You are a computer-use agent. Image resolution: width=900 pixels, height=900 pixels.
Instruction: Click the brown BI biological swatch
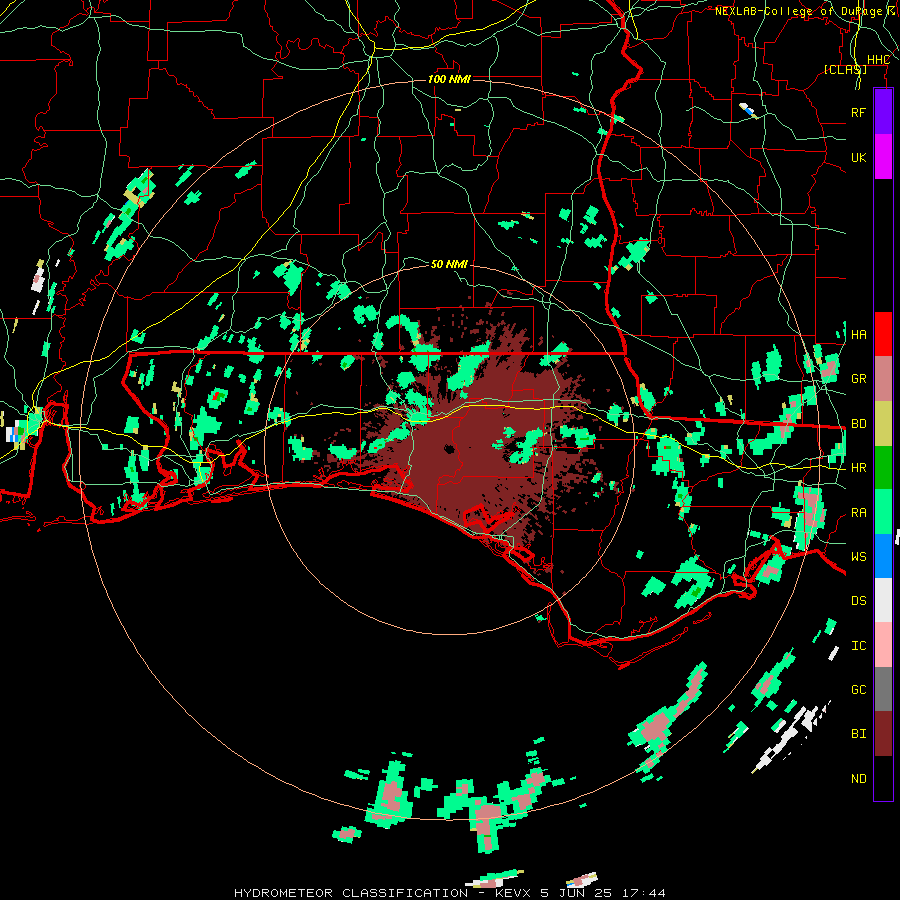pos(883,734)
